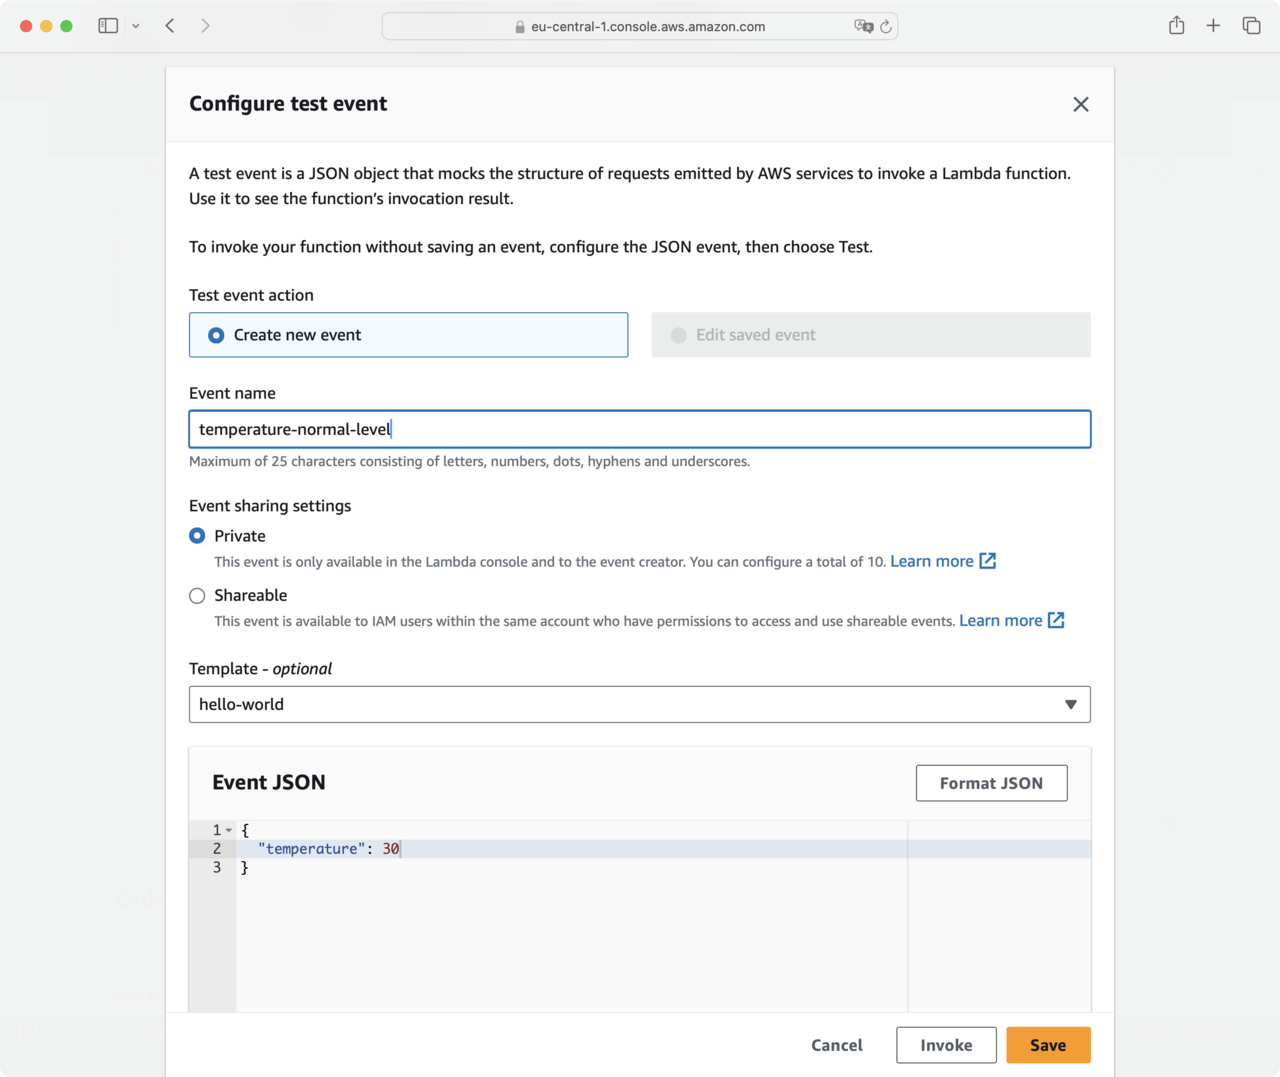1280x1077 pixels.
Task: Open Learn more link for Private events
Action: [932, 561]
